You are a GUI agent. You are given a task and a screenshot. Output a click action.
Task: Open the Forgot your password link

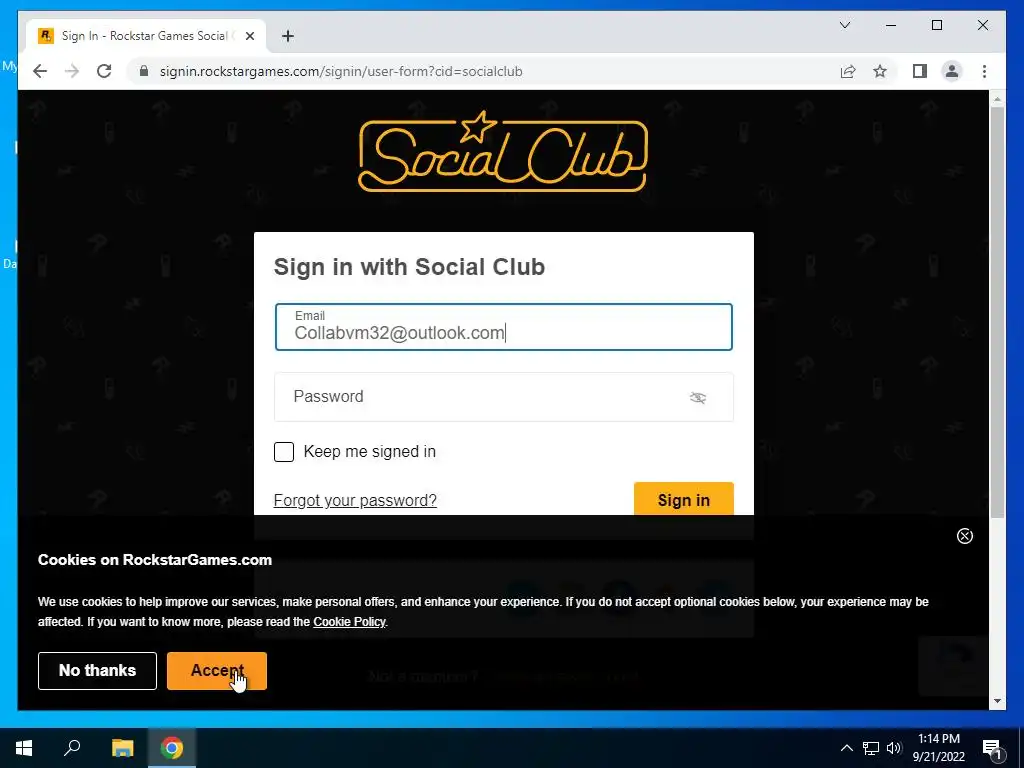pos(355,500)
